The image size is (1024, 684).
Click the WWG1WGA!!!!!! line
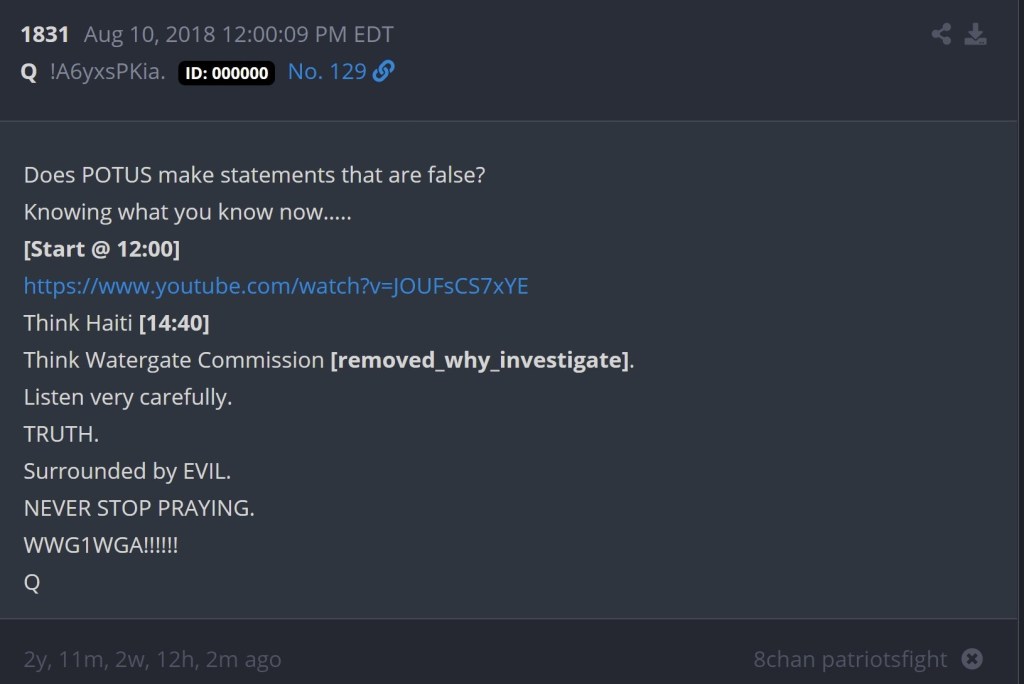tap(101, 545)
